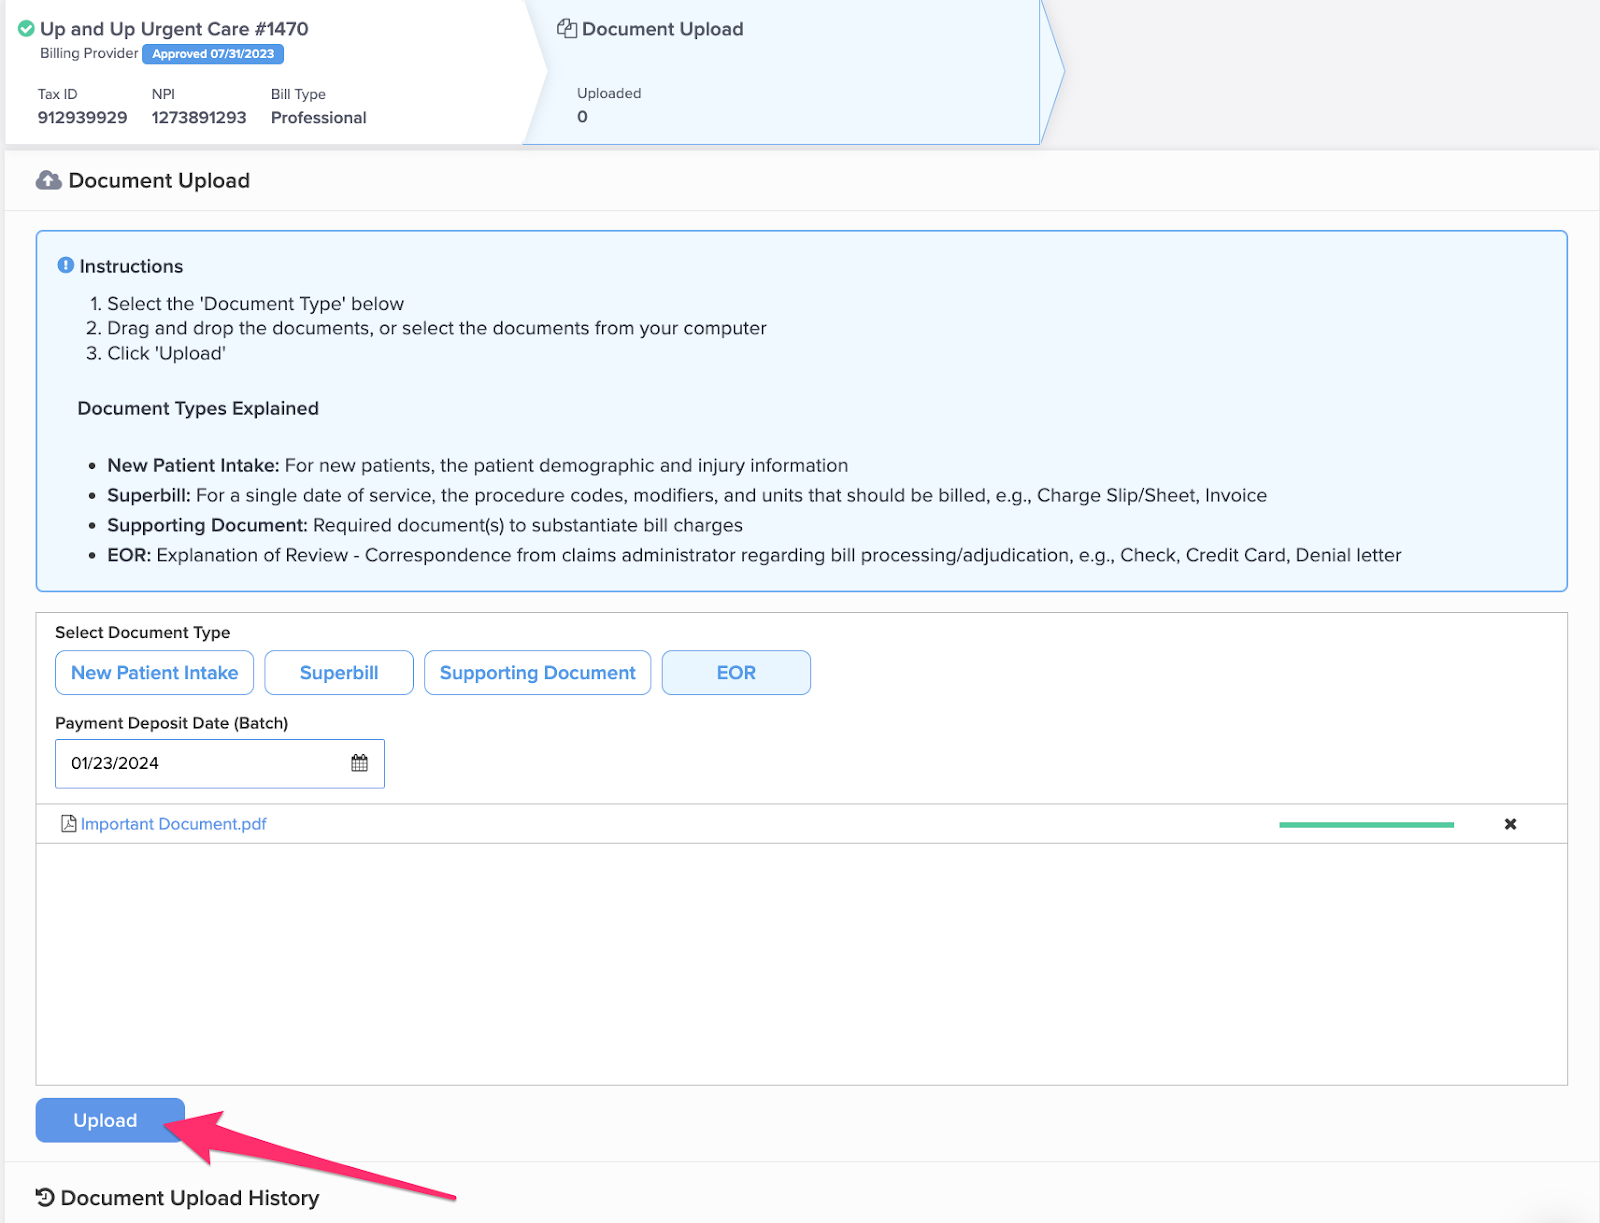1600x1223 pixels.
Task: Click the blue Instructions info icon
Action: (x=66, y=266)
